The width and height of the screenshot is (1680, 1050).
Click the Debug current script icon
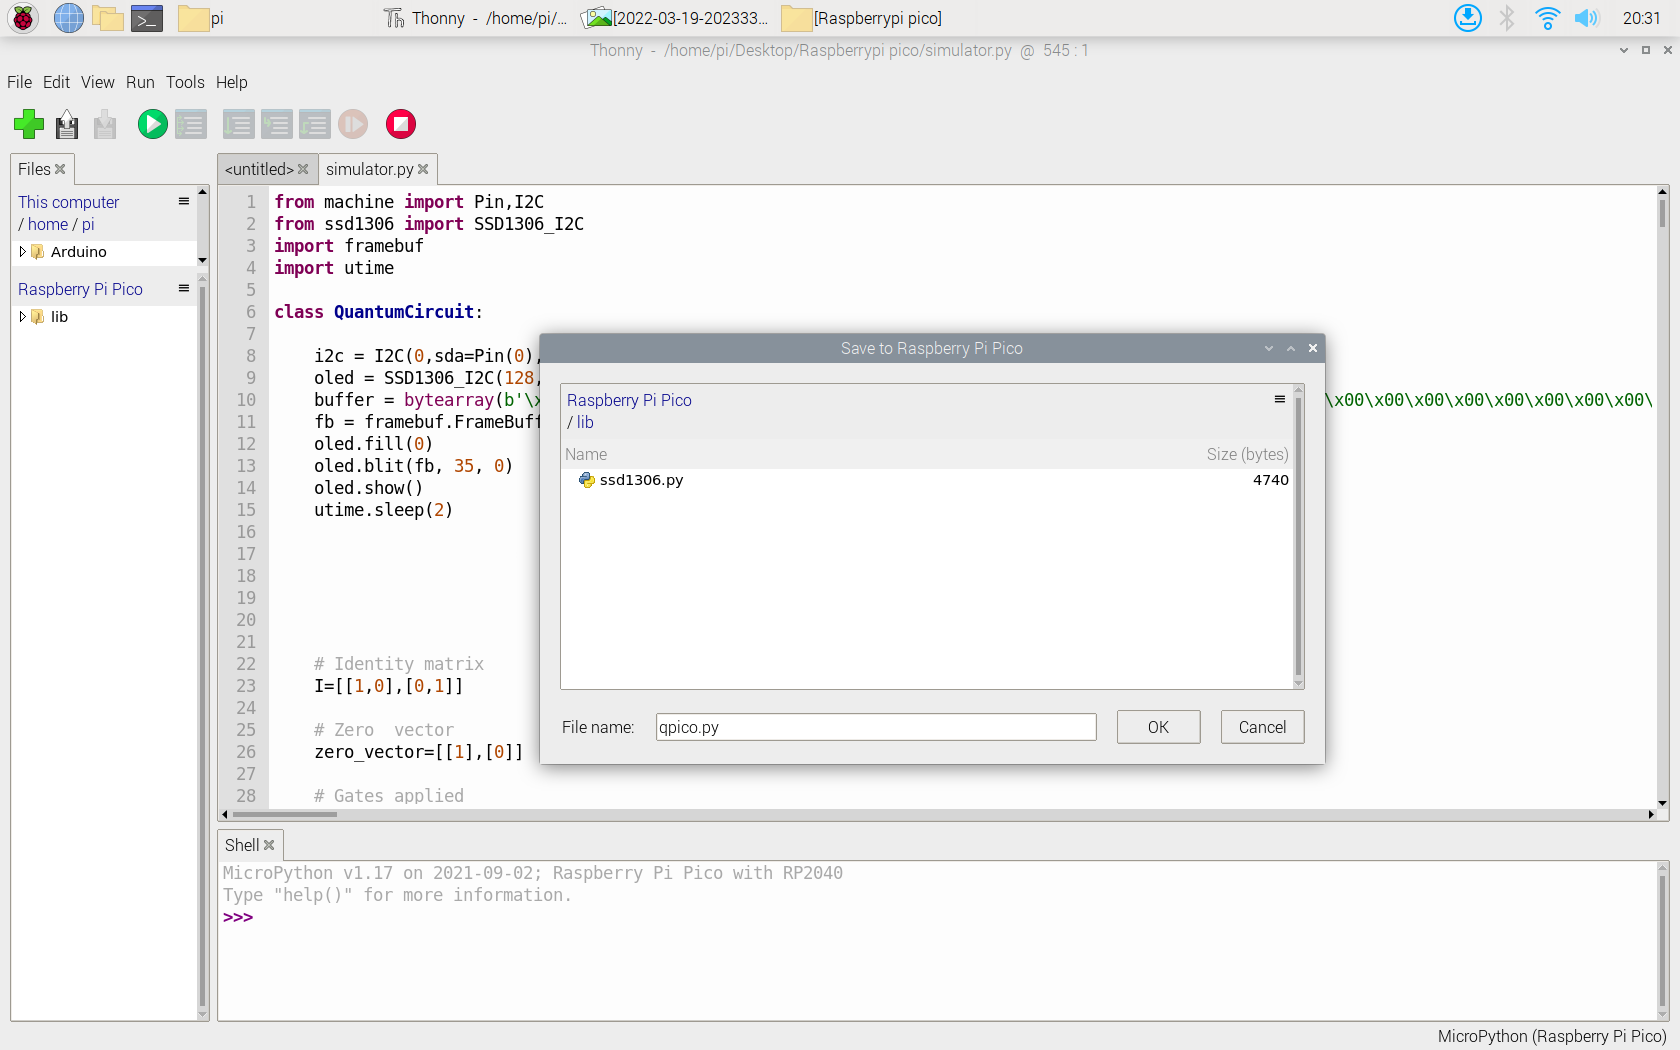point(190,124)
